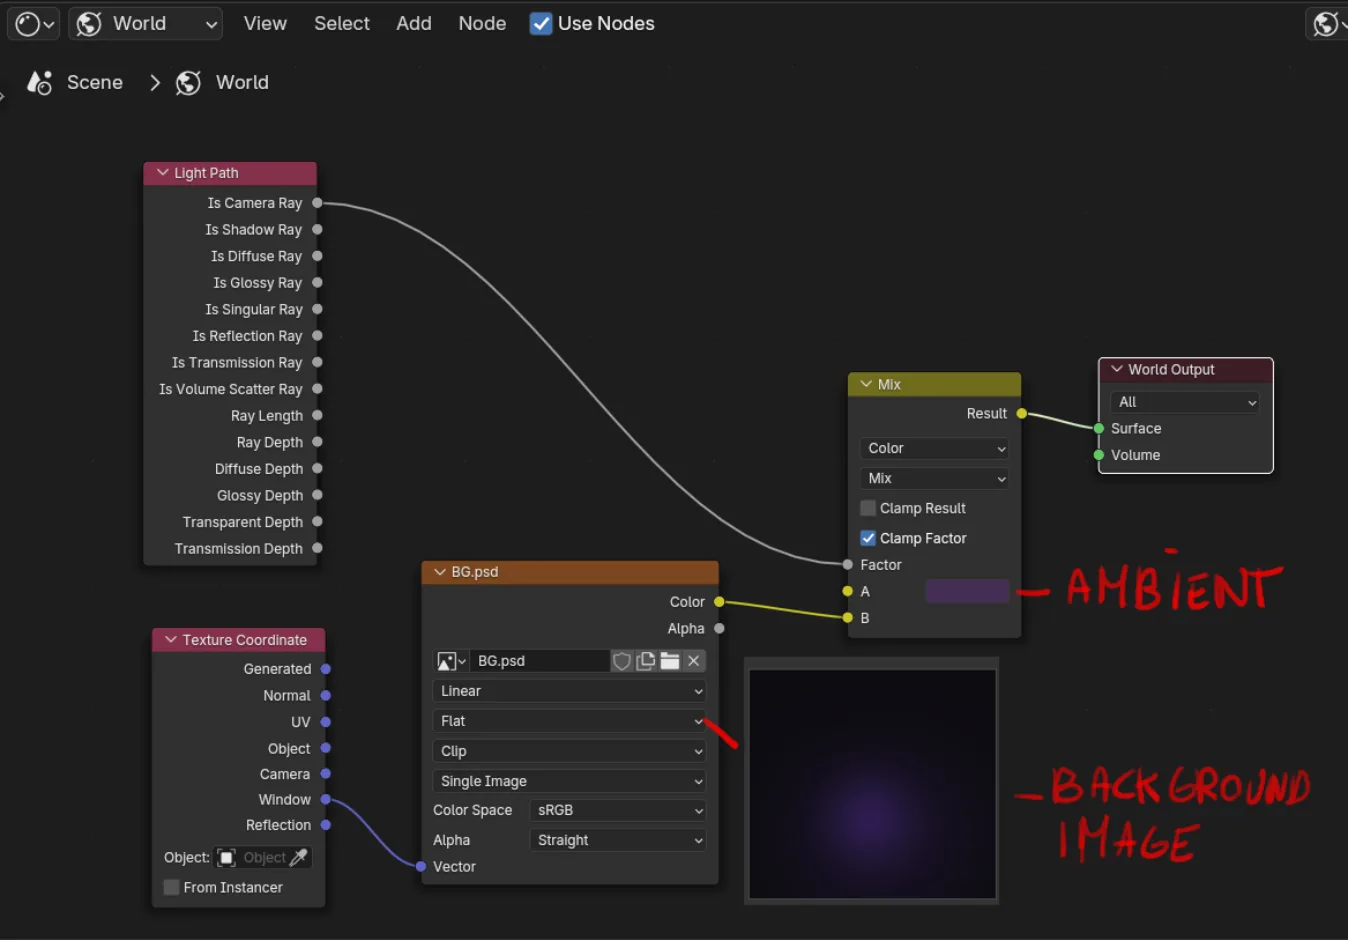The image size is (1350, 942).
Task: Click the fake user shield icon for BG.psd
Action: [622, 661]
